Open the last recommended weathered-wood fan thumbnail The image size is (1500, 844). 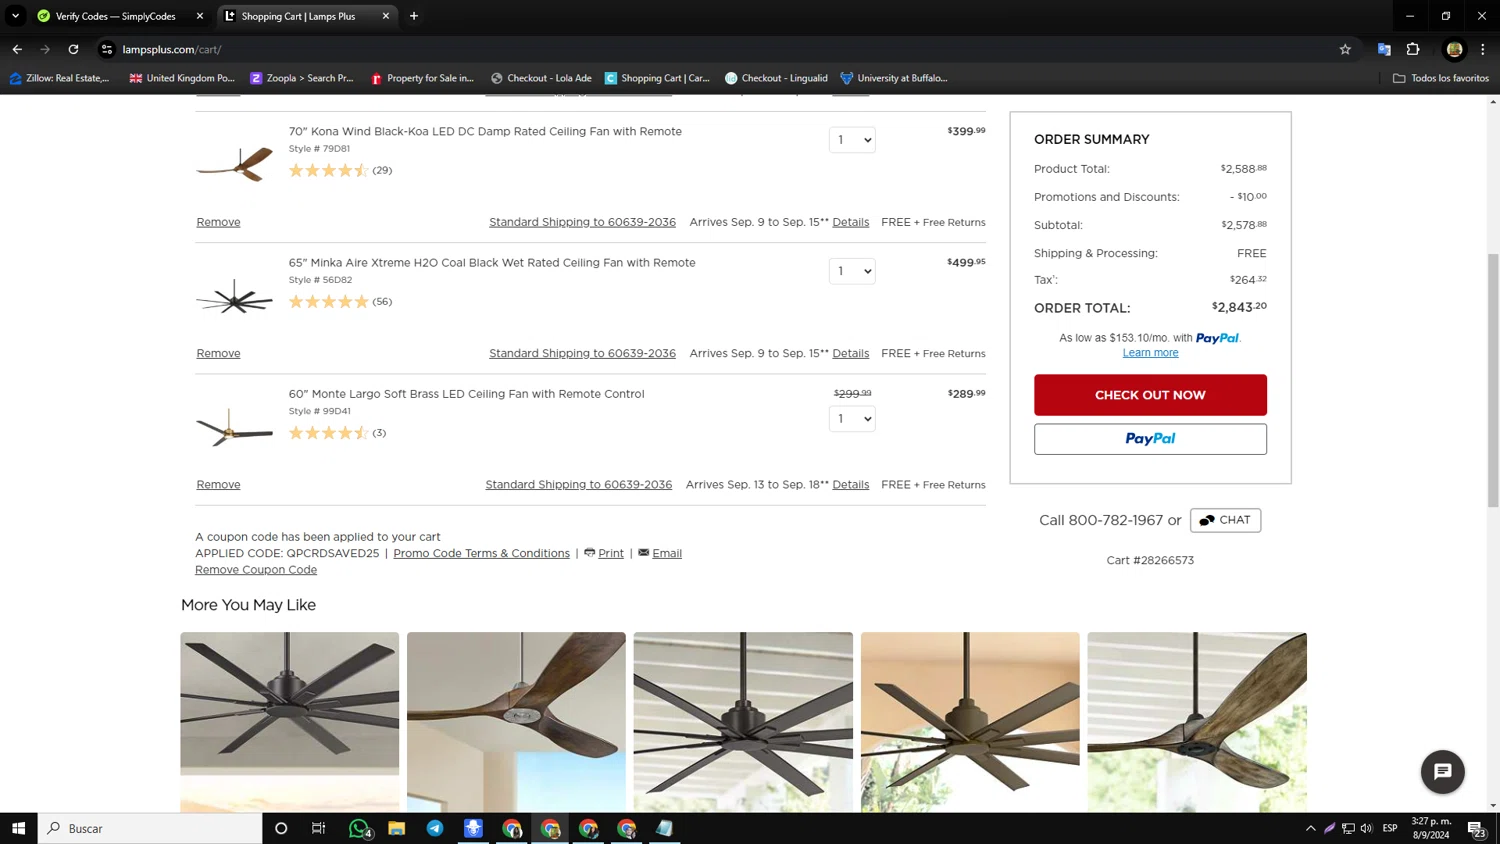click(1197, 722)
